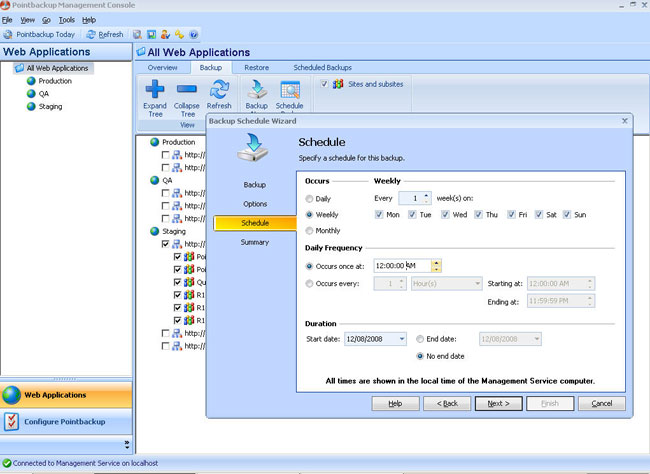
Task: Click the yellow key icon in the toolbar
Action: click(179, 34)
